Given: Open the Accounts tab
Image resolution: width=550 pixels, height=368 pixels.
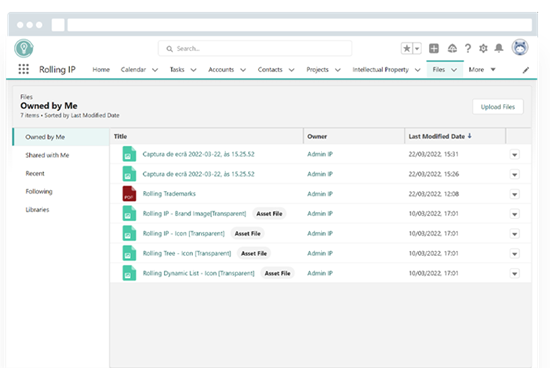Looking at the screenshot, I should click(x=221, y=69).
